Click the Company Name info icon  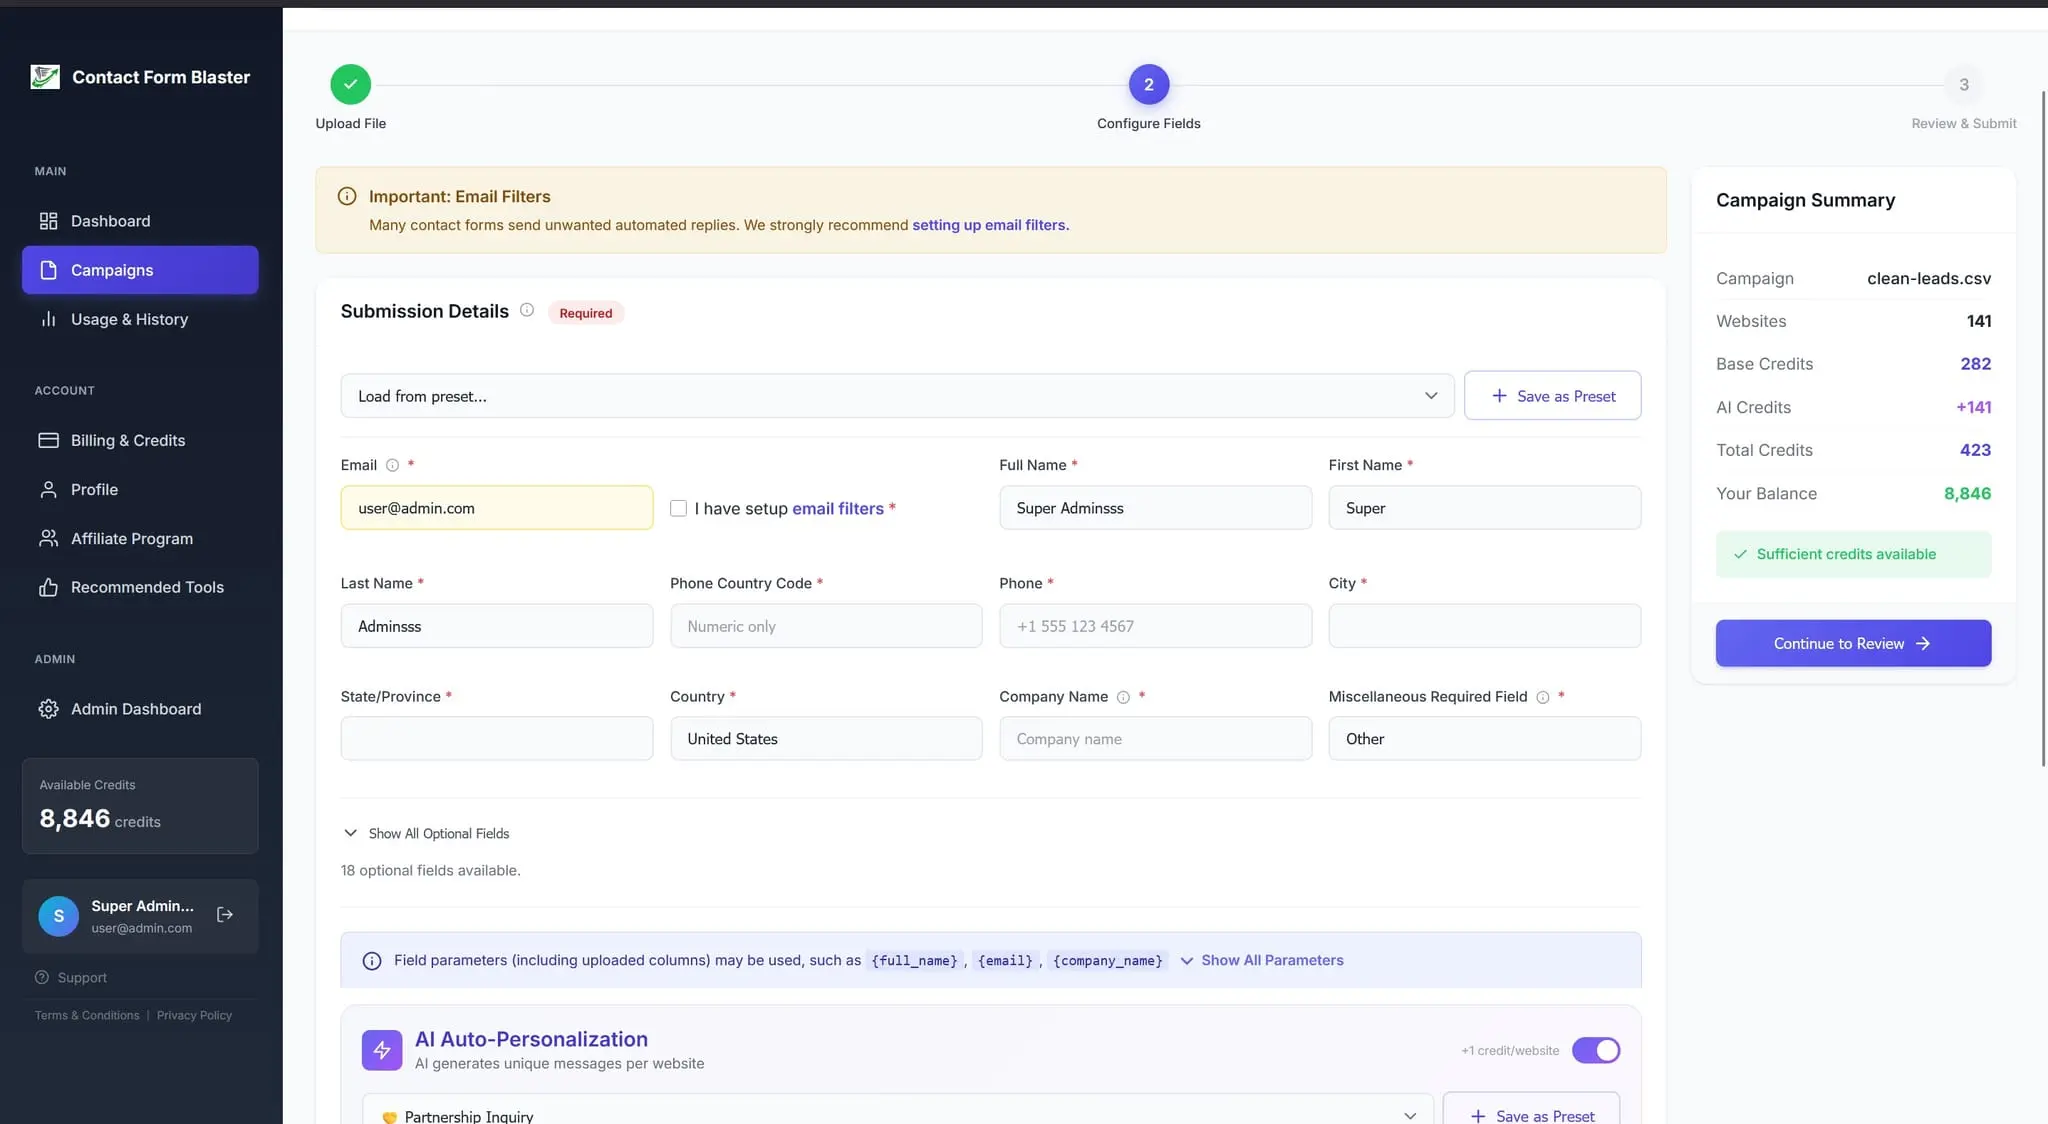1123,697
